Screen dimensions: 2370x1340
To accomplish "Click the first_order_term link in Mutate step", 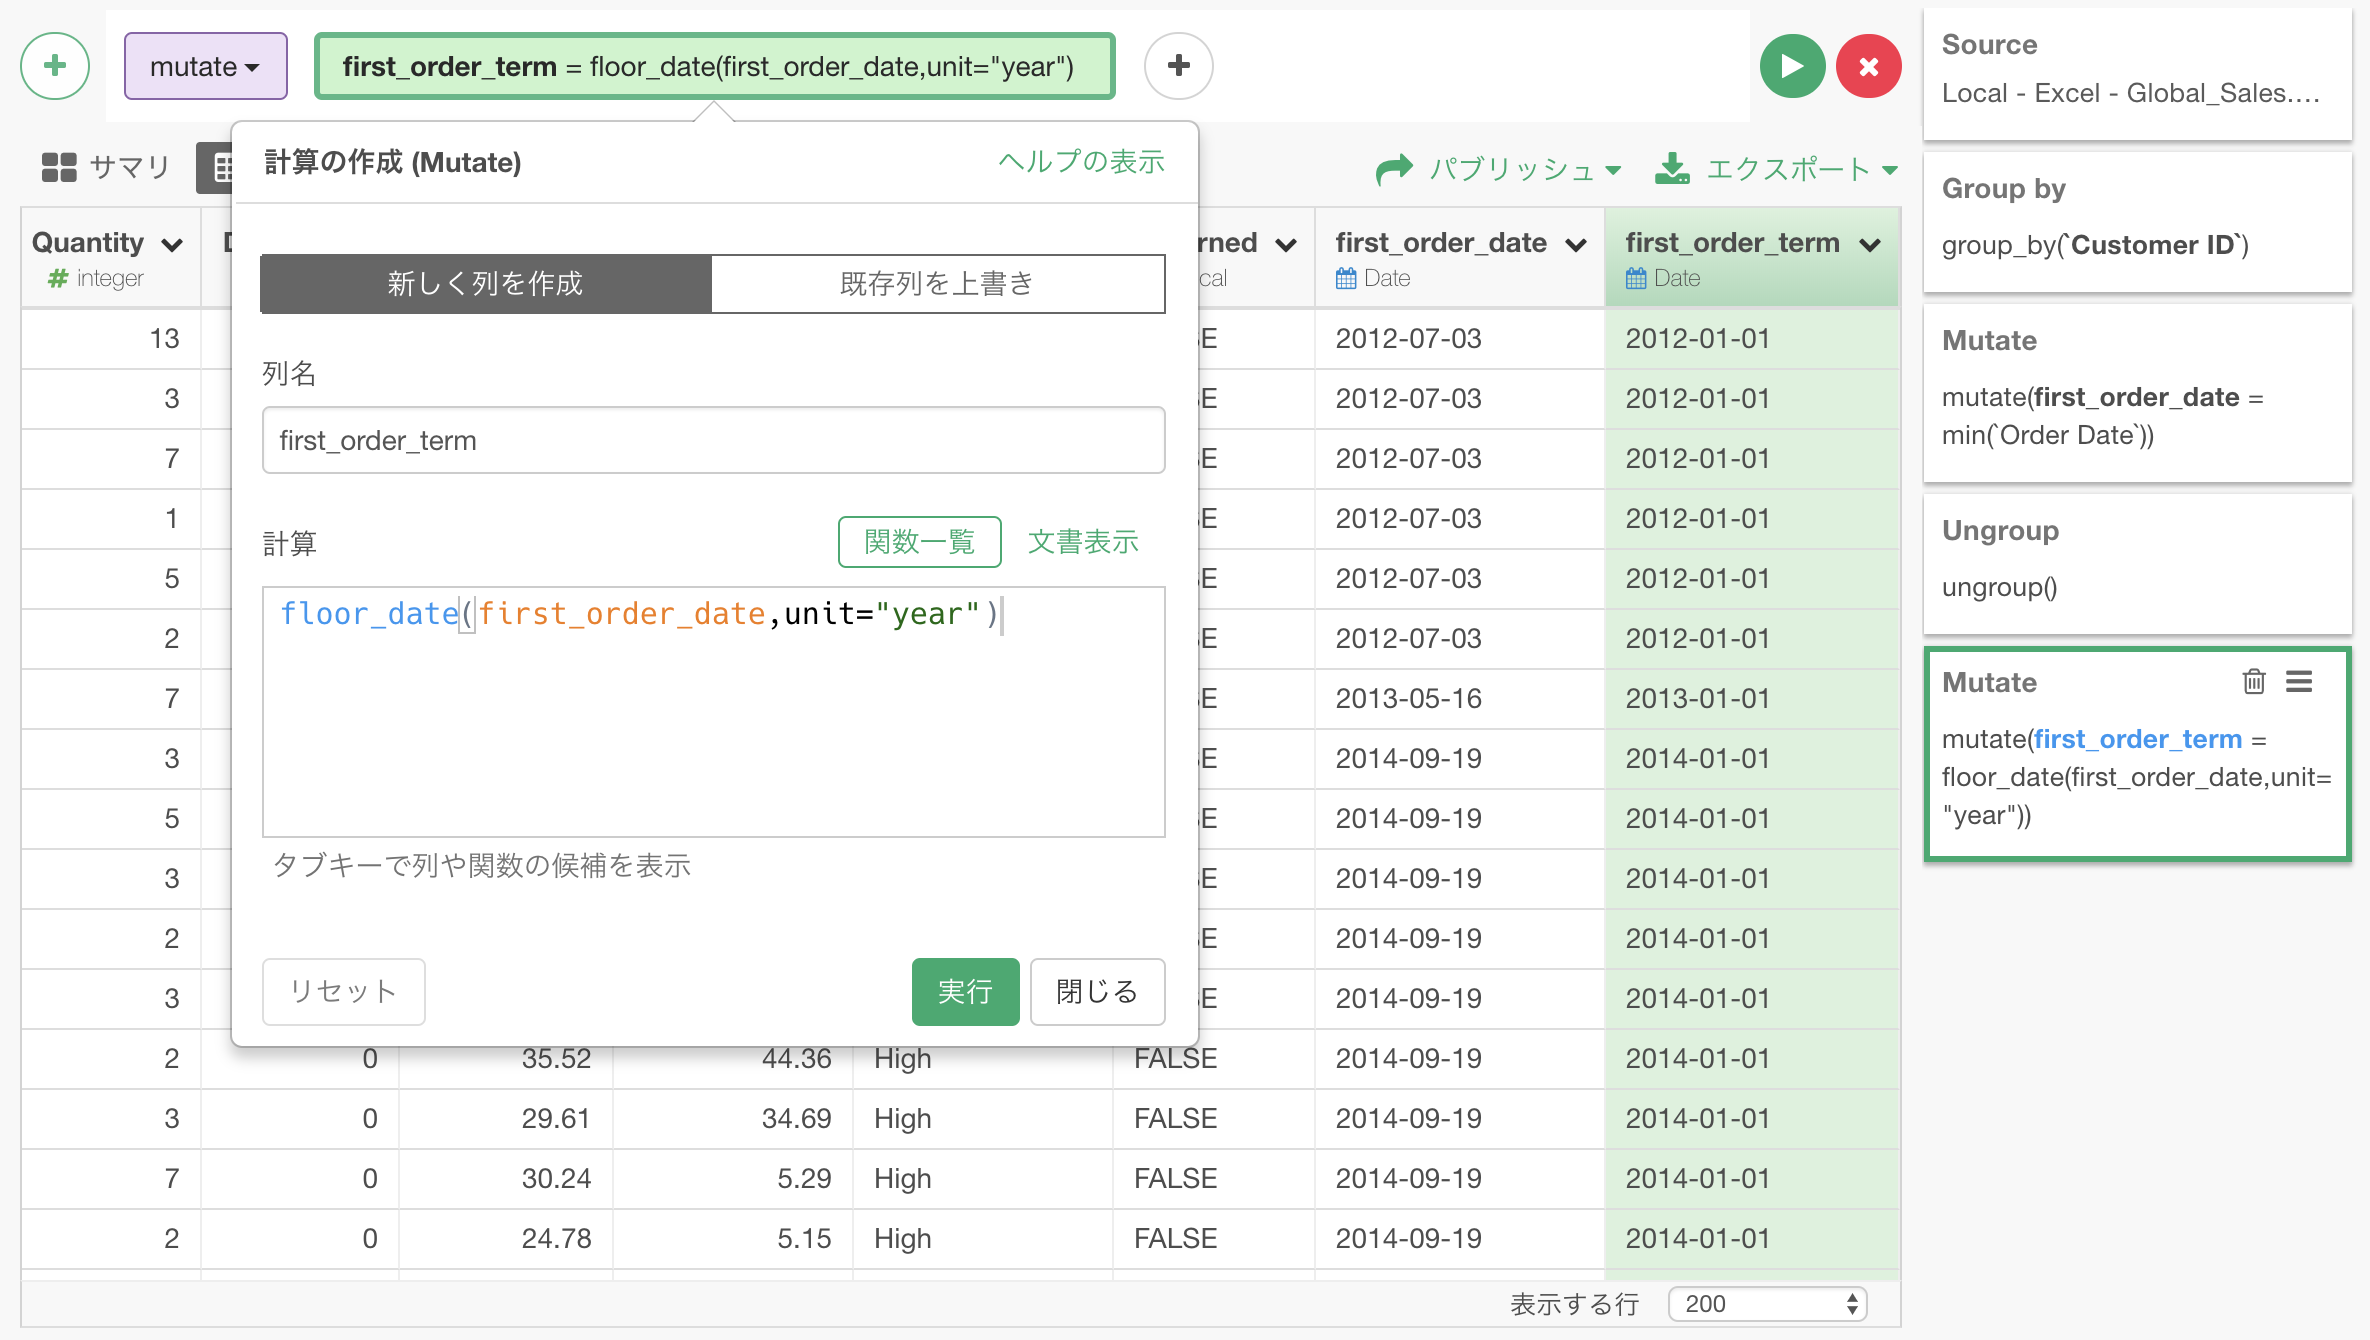I will (x=2138, y=739).
